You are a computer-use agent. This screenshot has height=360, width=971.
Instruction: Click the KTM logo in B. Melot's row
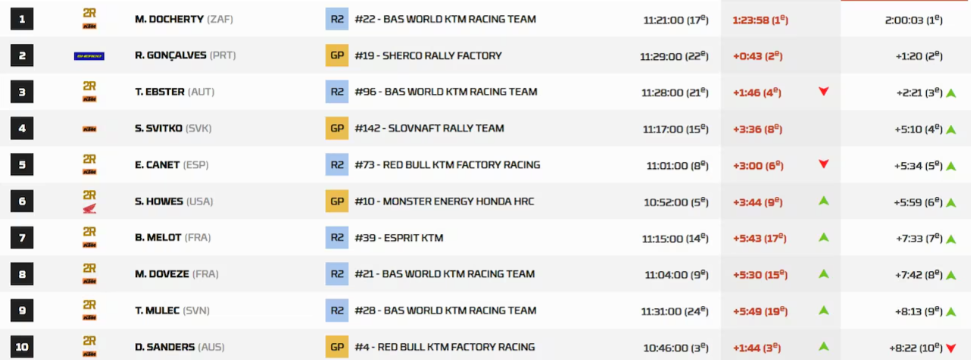89,245
